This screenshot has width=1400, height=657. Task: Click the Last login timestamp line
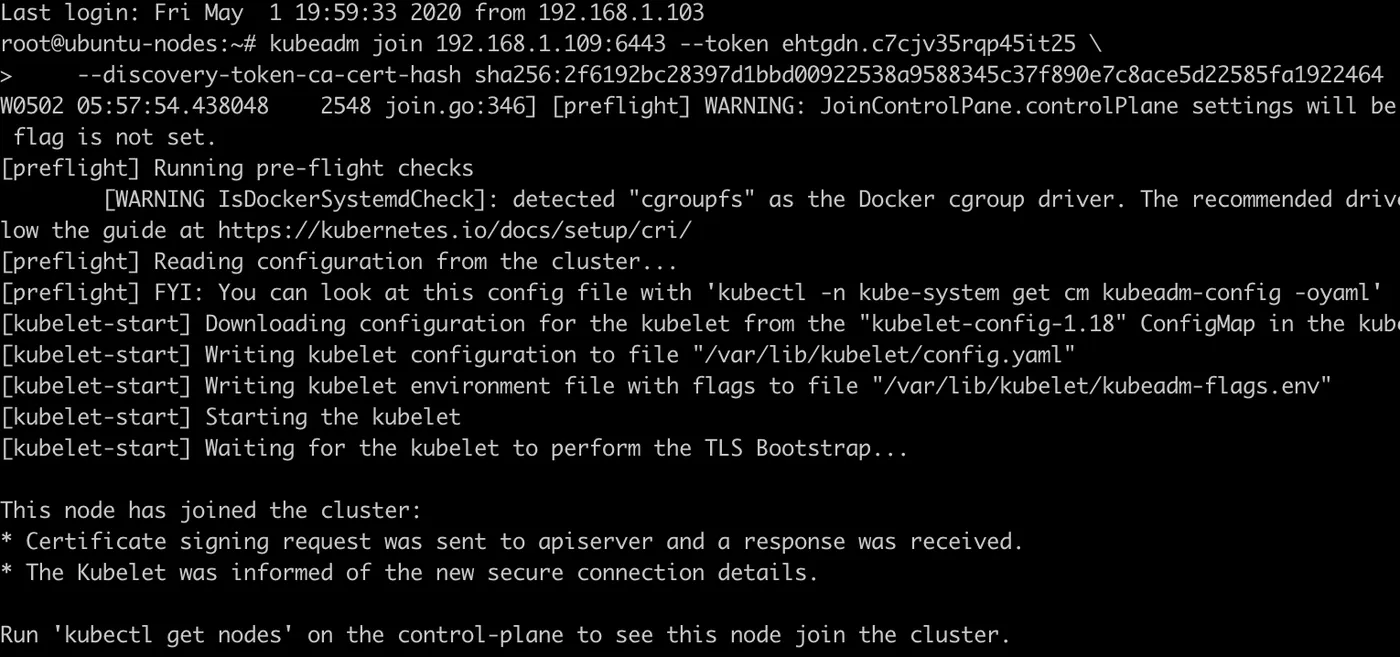coord(352,13)
